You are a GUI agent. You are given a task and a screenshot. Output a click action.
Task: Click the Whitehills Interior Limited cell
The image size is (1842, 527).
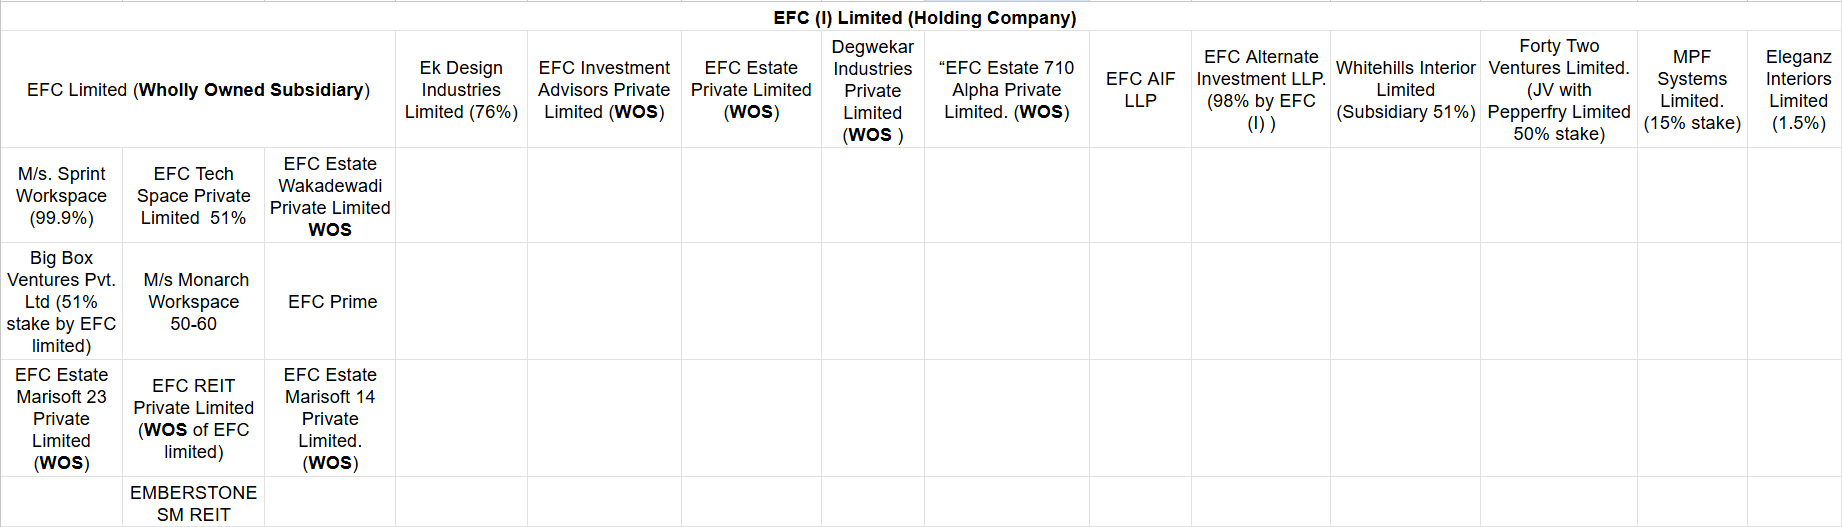click(1405, 90)
